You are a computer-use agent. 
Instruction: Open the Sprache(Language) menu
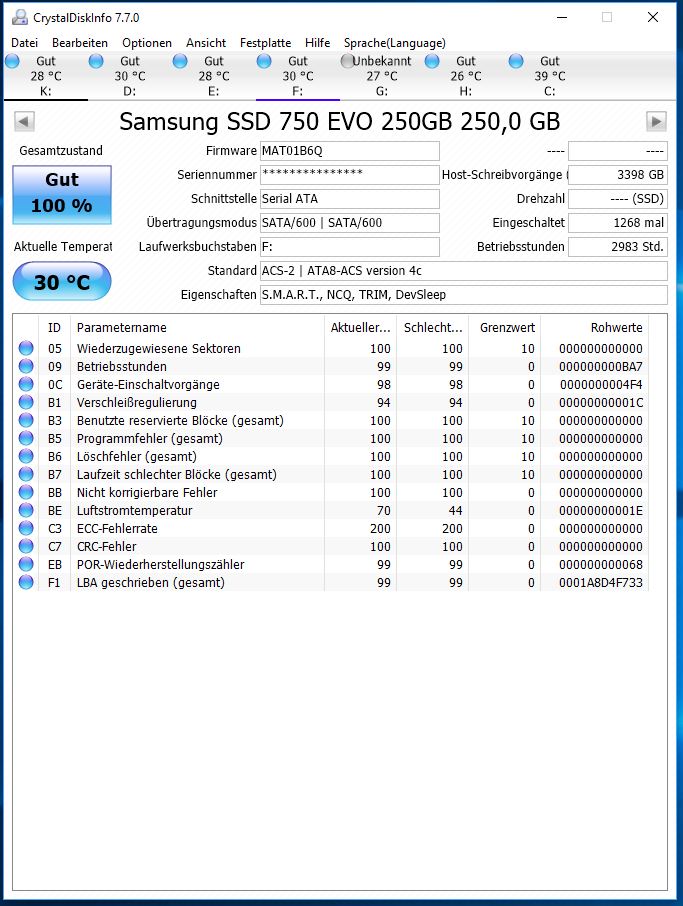(395, 43)
